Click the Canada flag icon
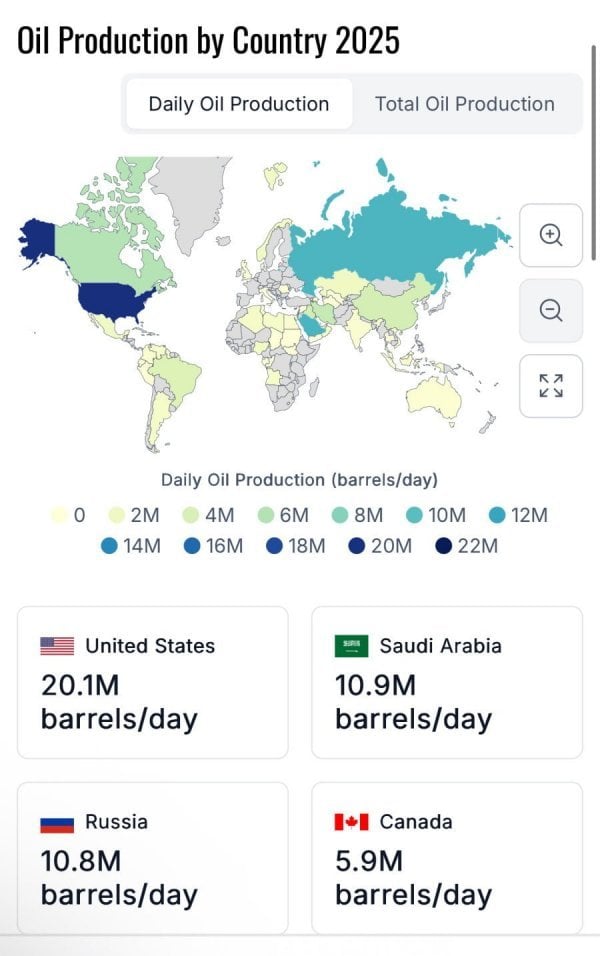The image size is (600, 956). pos(351,822)
